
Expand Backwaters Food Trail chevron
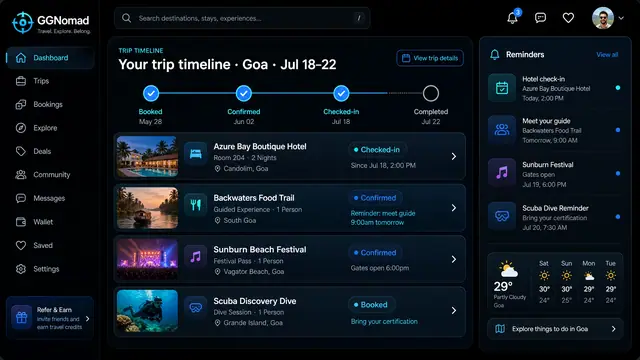click(453, 208)
